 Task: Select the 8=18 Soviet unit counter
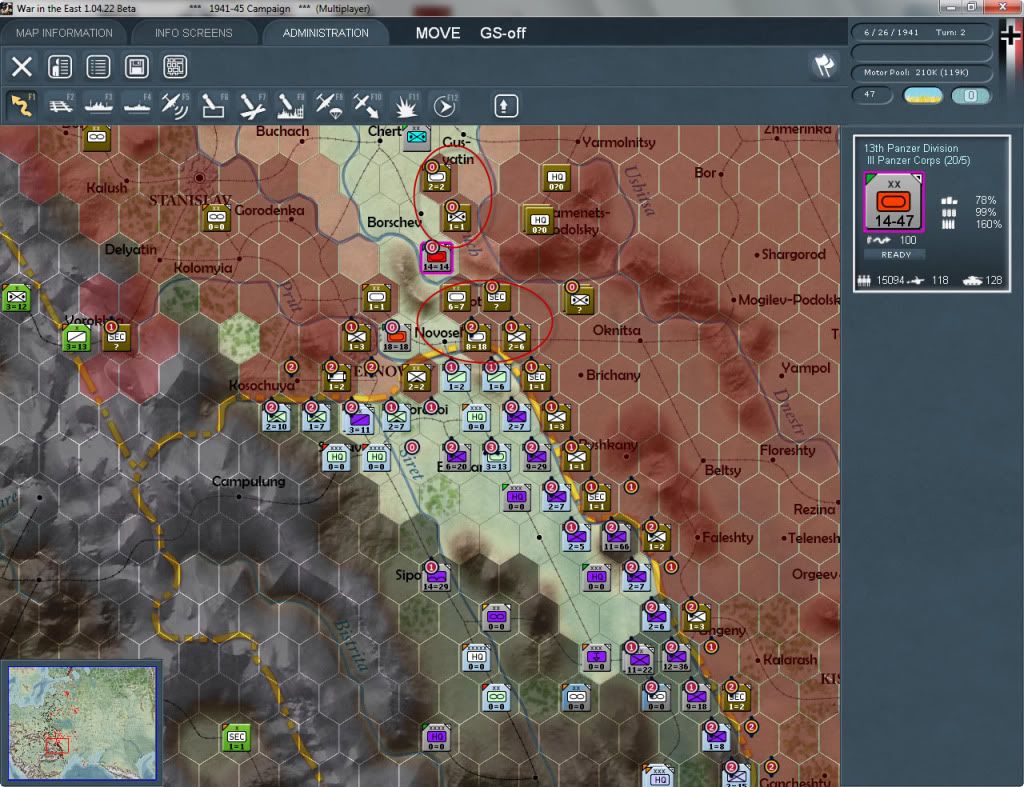[476, 337]
